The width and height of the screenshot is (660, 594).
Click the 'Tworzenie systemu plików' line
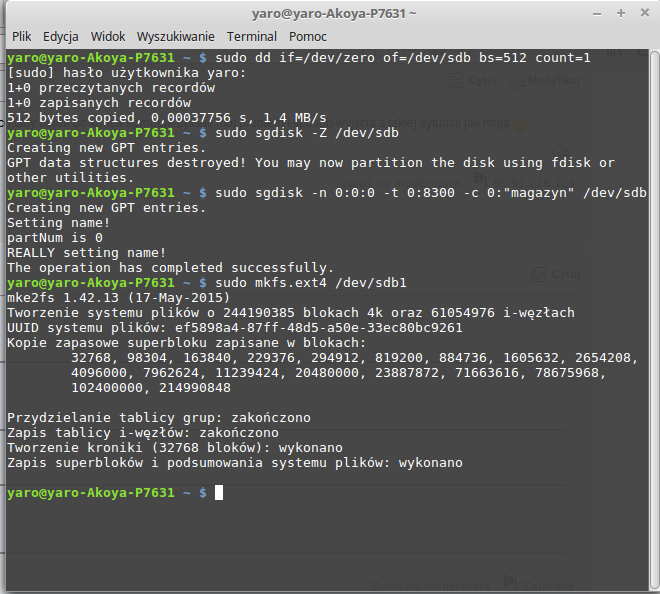[290, 313]
